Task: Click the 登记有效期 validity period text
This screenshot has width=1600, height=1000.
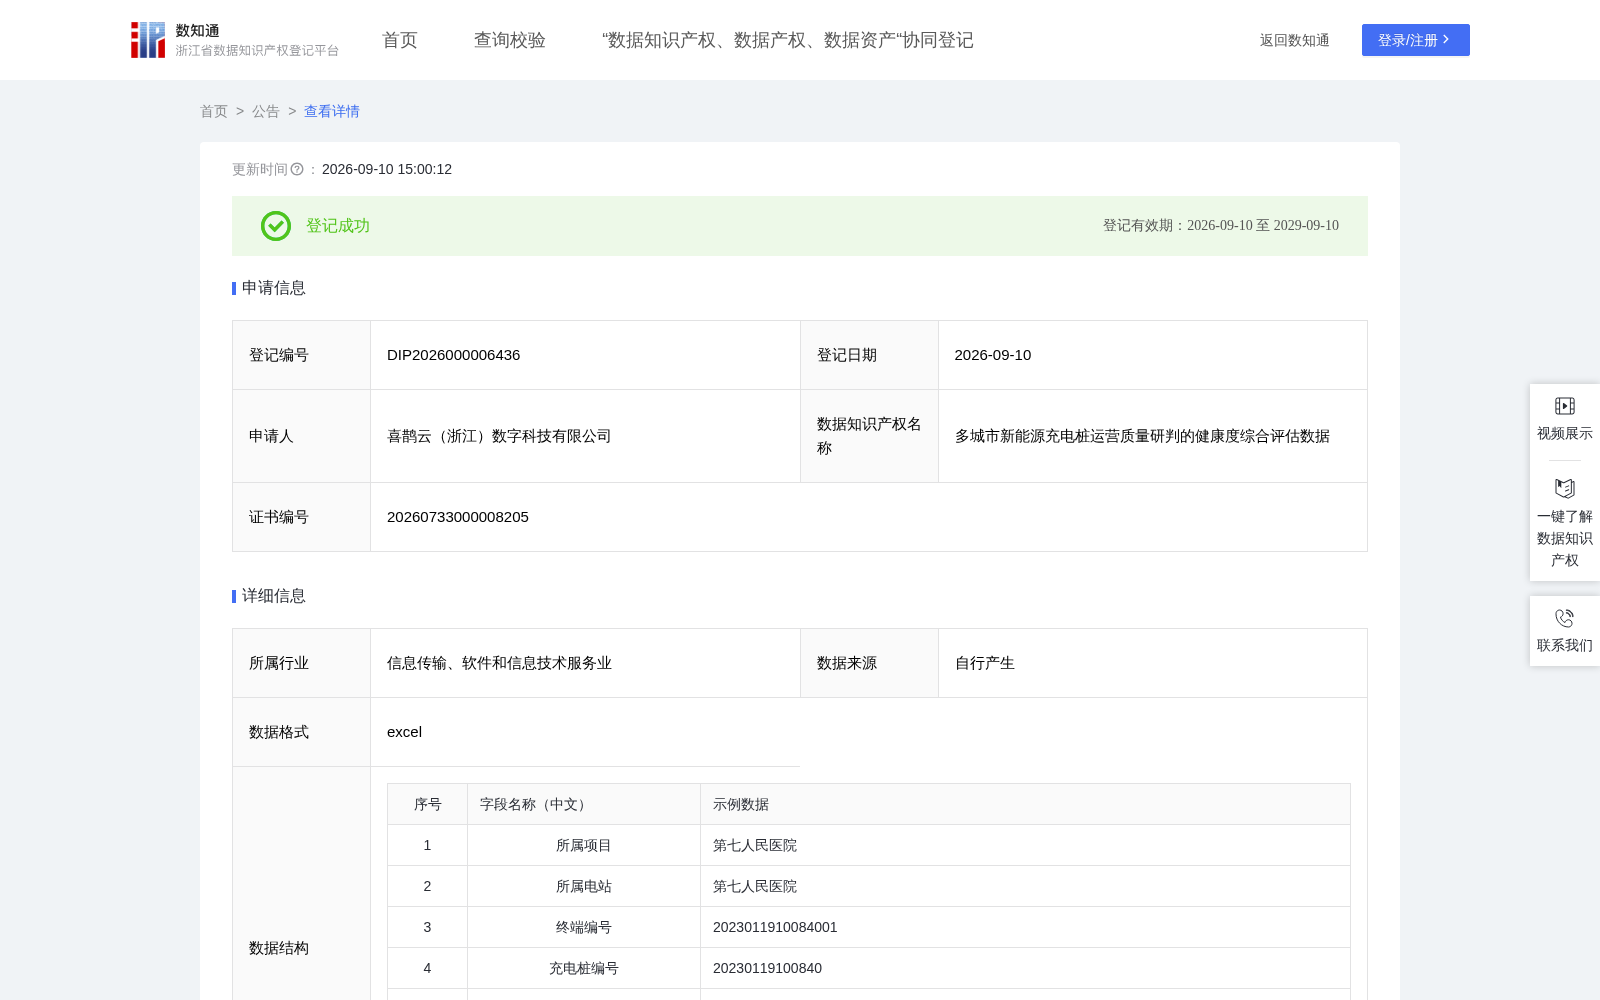Action: coord(1221,226)
